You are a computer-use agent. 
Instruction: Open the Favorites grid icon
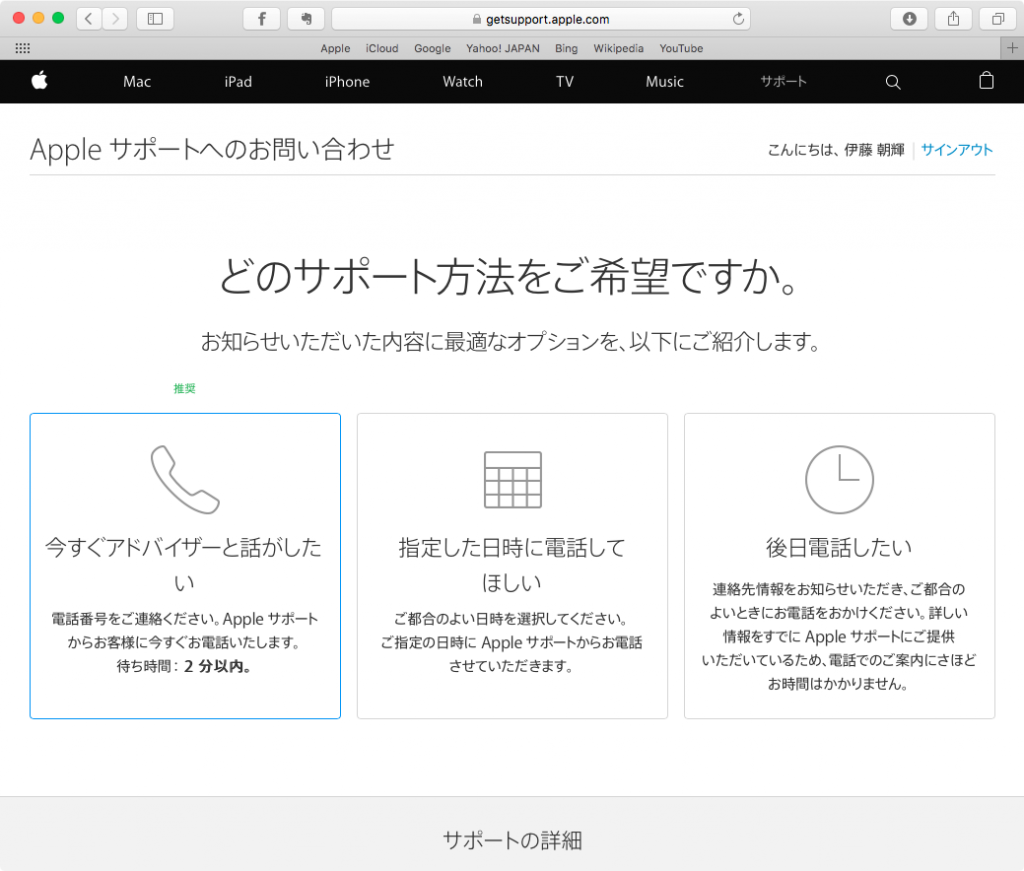(23, 48)
